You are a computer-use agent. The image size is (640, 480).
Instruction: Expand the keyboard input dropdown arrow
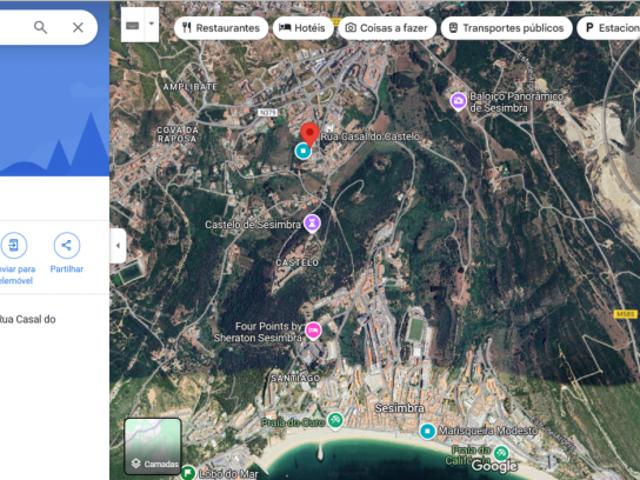152,24
